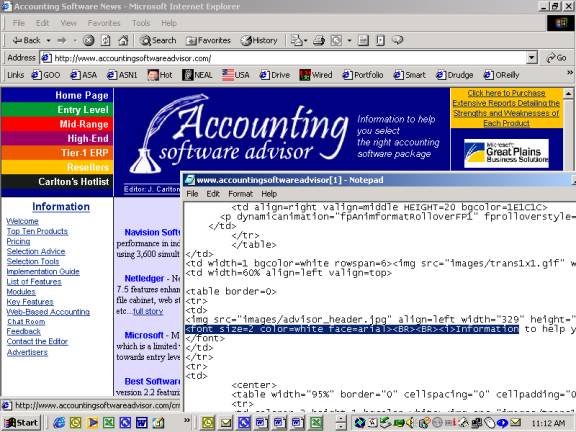Open the History pane in IE toolbar
576x432 pixels.
pos(259,40)
